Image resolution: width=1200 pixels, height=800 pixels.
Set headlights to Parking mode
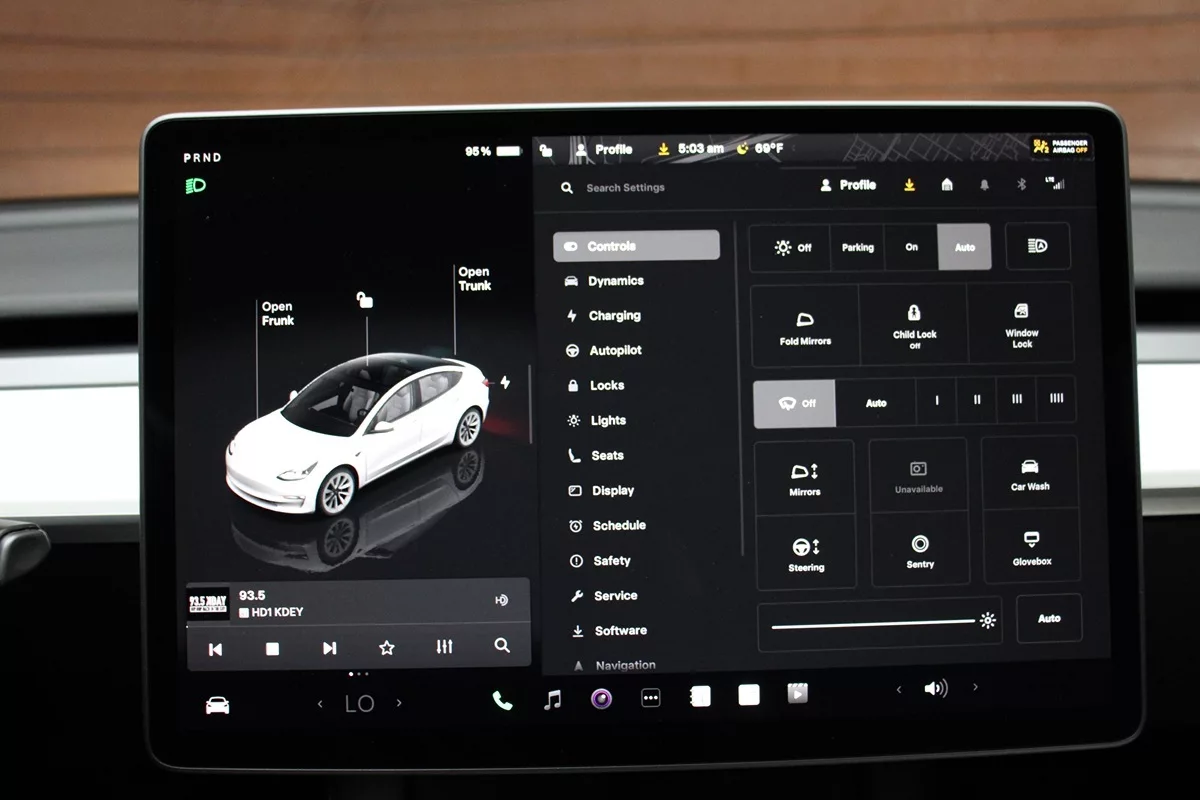coord(857,247)
